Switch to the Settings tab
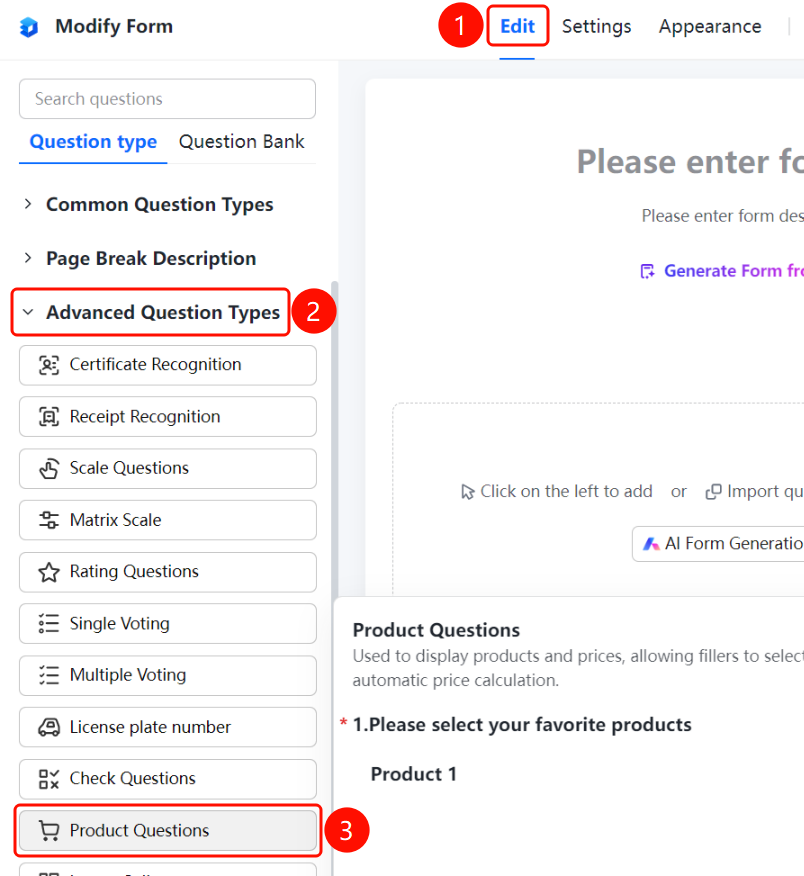 pyautogui.click(x=596, y=26)
